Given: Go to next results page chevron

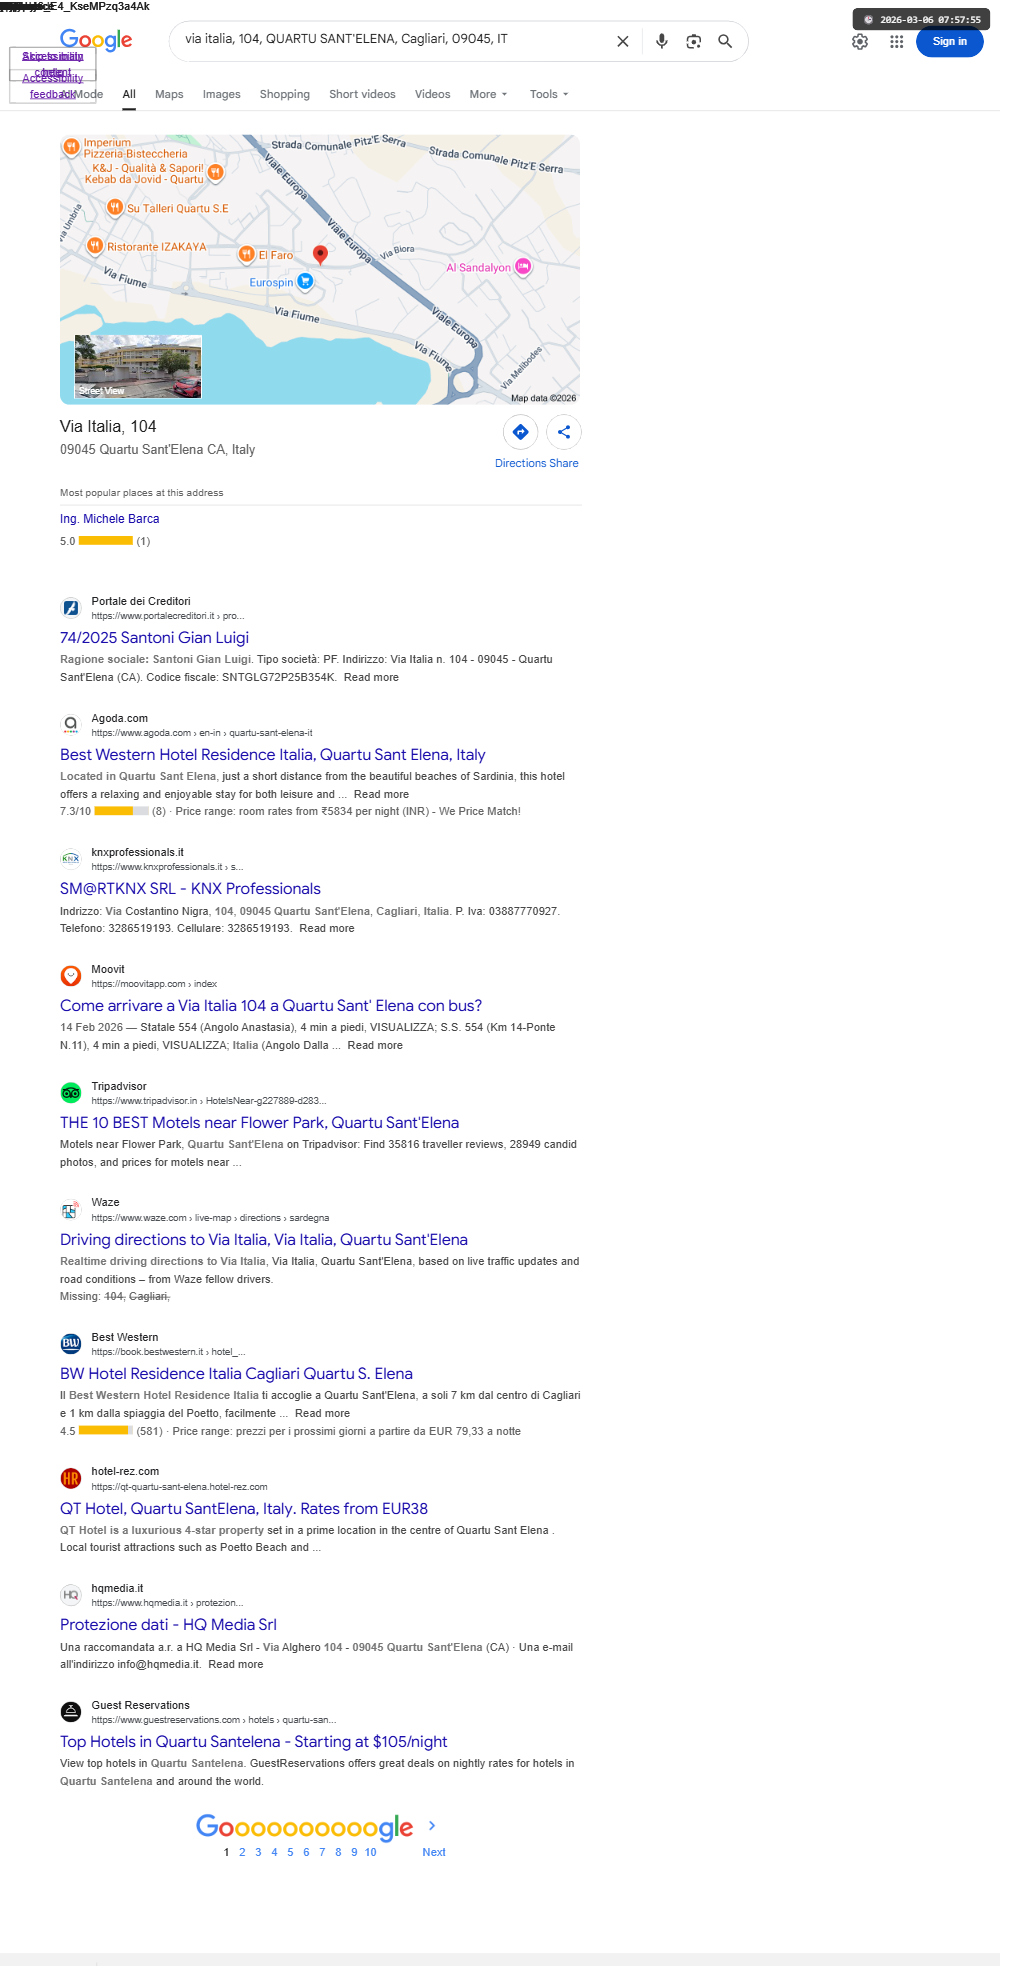Looking at the screenshot, I should (432, 1826).
